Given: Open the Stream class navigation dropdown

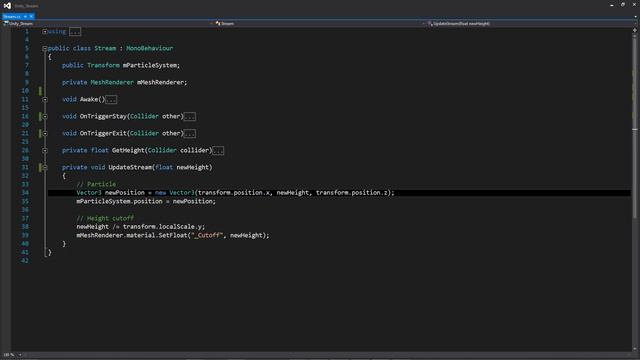Looking at the screenshot, I should click(319, 24).
